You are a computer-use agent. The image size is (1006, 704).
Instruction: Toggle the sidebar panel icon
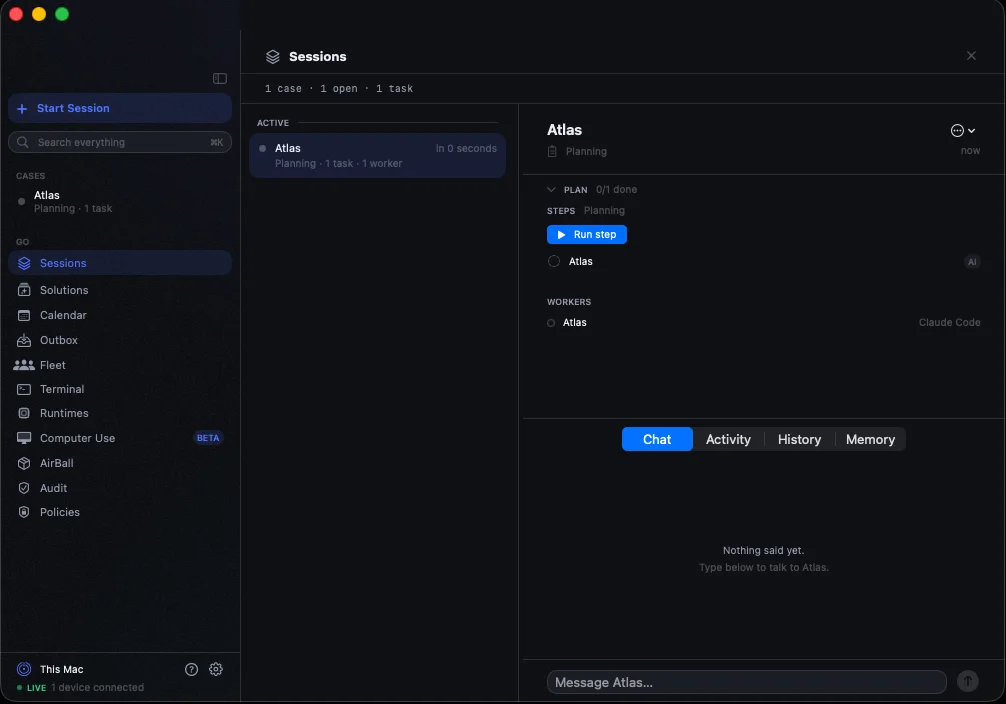pyautogui.click(x=219, y=78)
